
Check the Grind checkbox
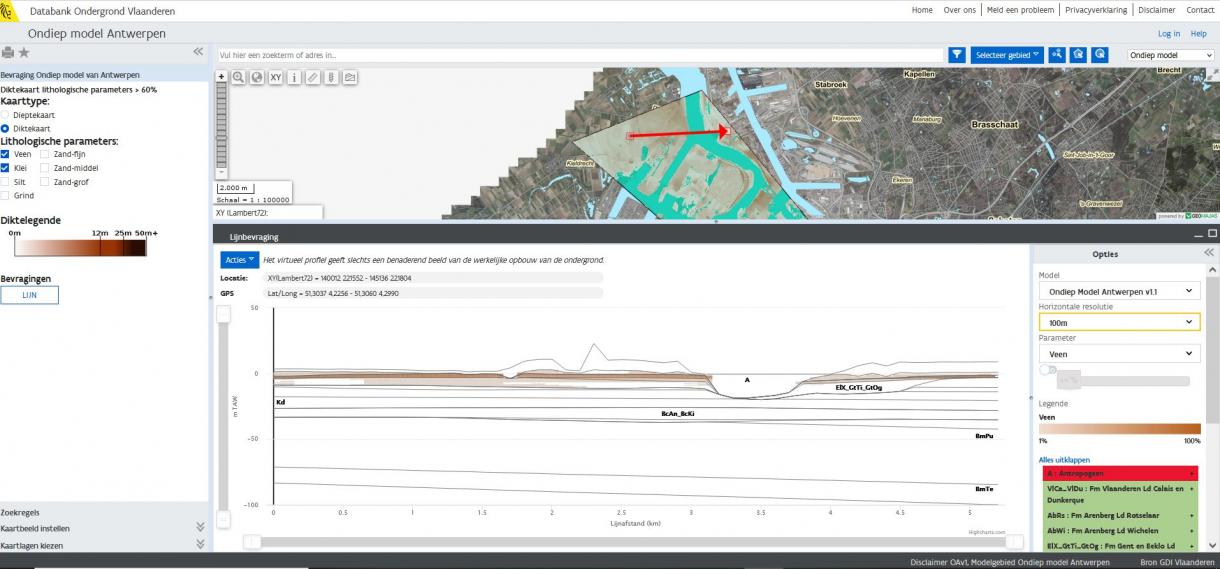coord(5,196)
